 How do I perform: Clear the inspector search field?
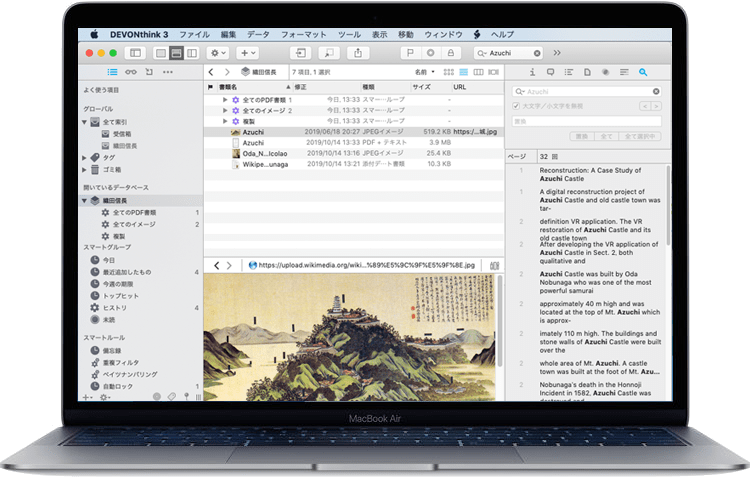point(656,91)
